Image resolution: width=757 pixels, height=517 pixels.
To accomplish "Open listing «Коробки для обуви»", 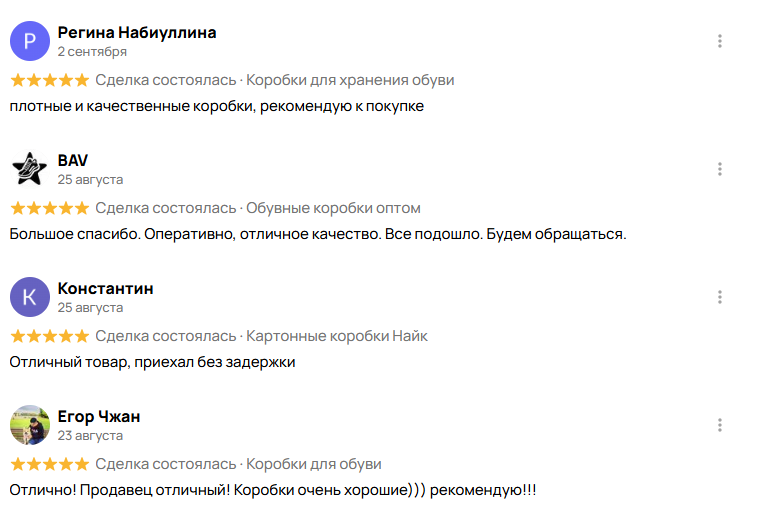I will pyautogui.click(x=313, y=464).
